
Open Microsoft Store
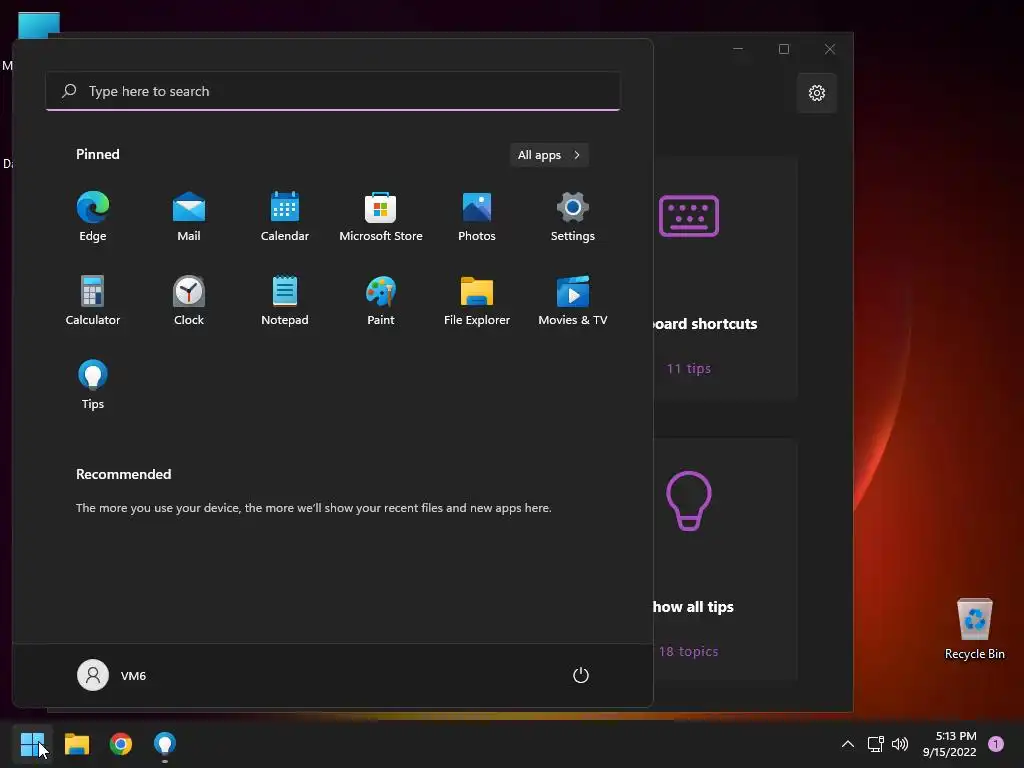coord(381,217)
